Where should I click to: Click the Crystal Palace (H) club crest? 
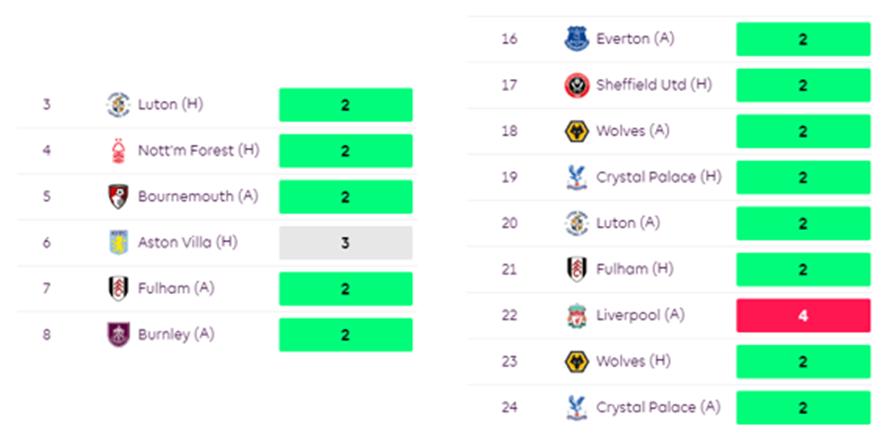point(575,177)
